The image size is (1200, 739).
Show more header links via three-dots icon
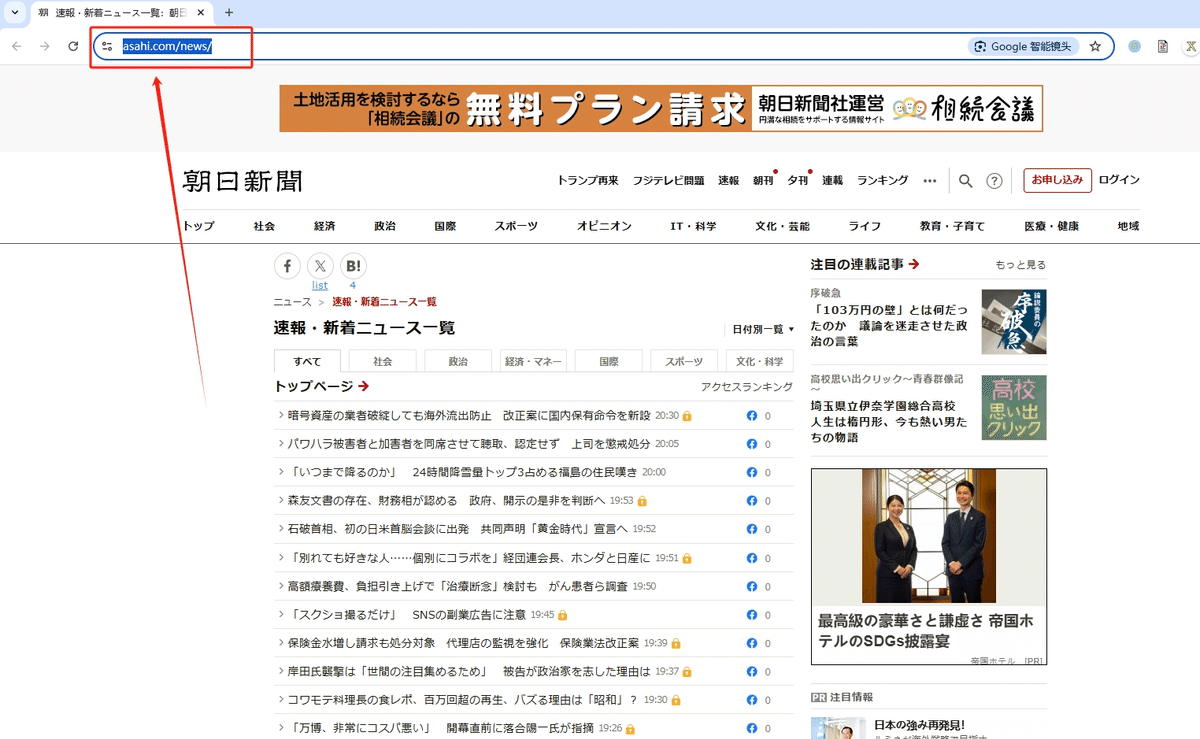(930, 181)
